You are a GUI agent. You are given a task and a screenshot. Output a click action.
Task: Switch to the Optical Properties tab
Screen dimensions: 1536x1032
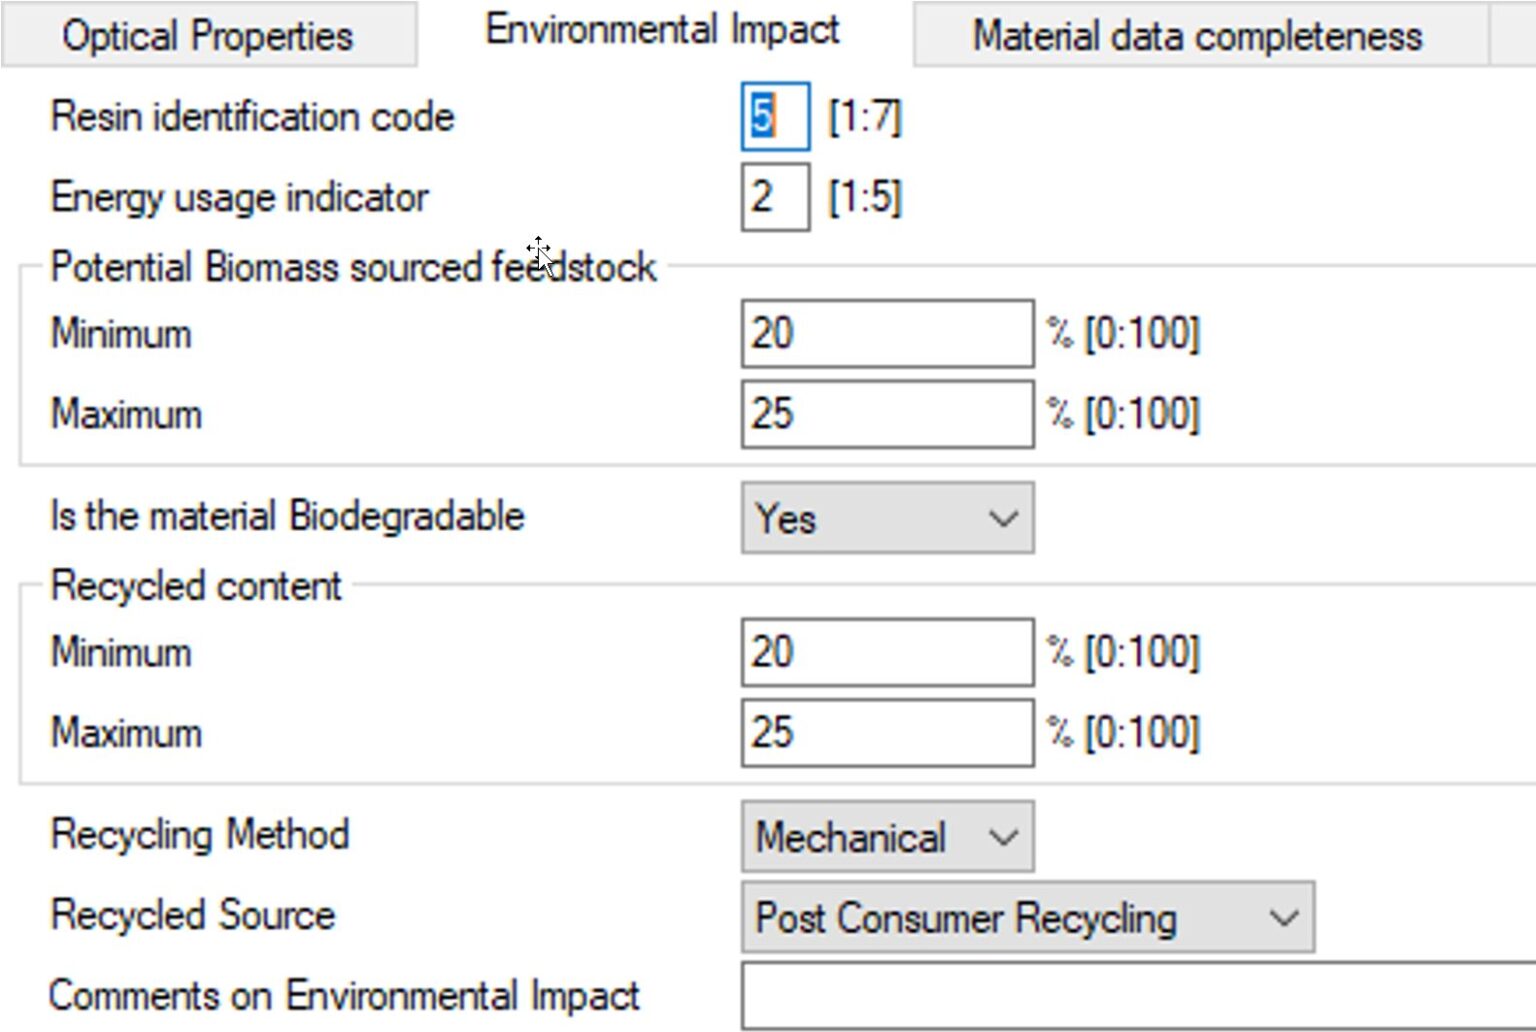point(205,34)
